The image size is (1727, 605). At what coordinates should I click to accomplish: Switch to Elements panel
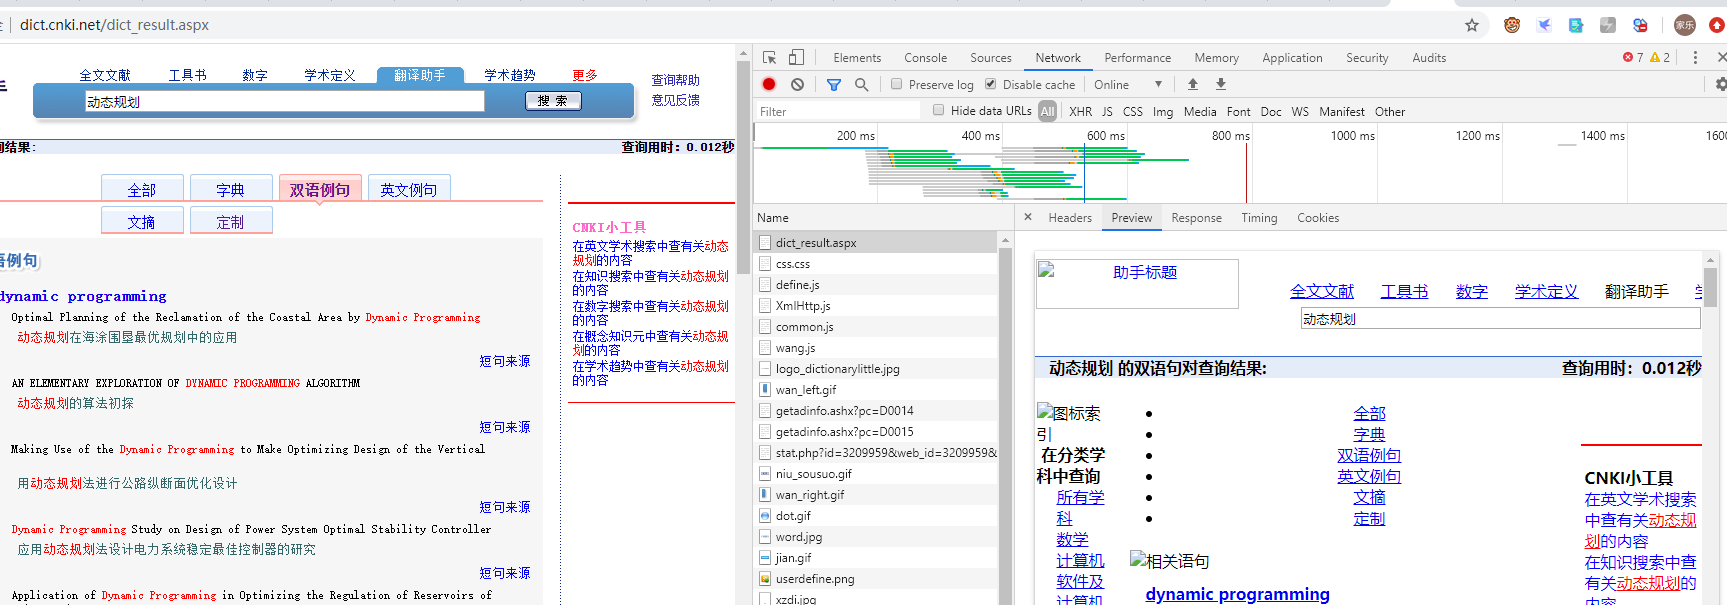857,58
